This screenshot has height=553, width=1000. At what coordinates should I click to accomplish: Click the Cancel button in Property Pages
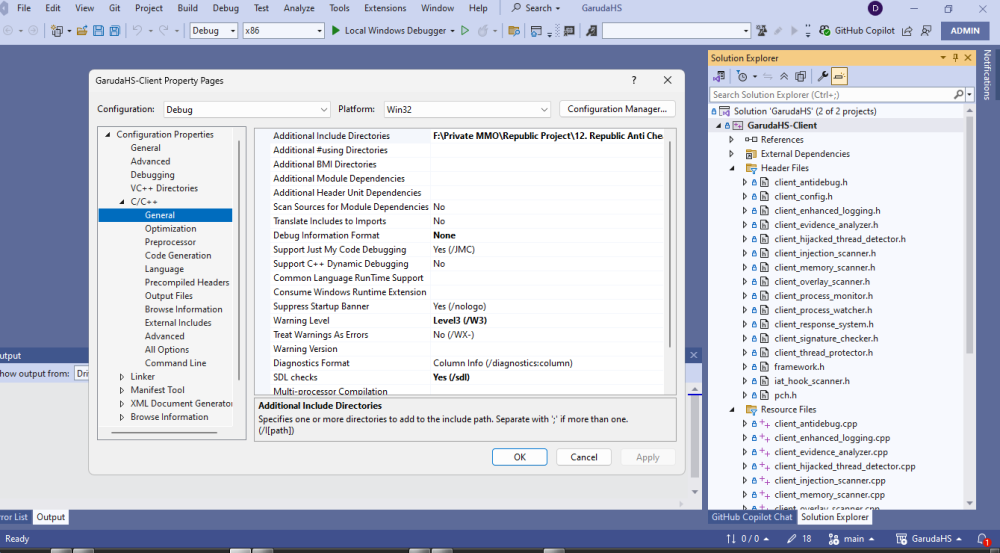[584, 457]
